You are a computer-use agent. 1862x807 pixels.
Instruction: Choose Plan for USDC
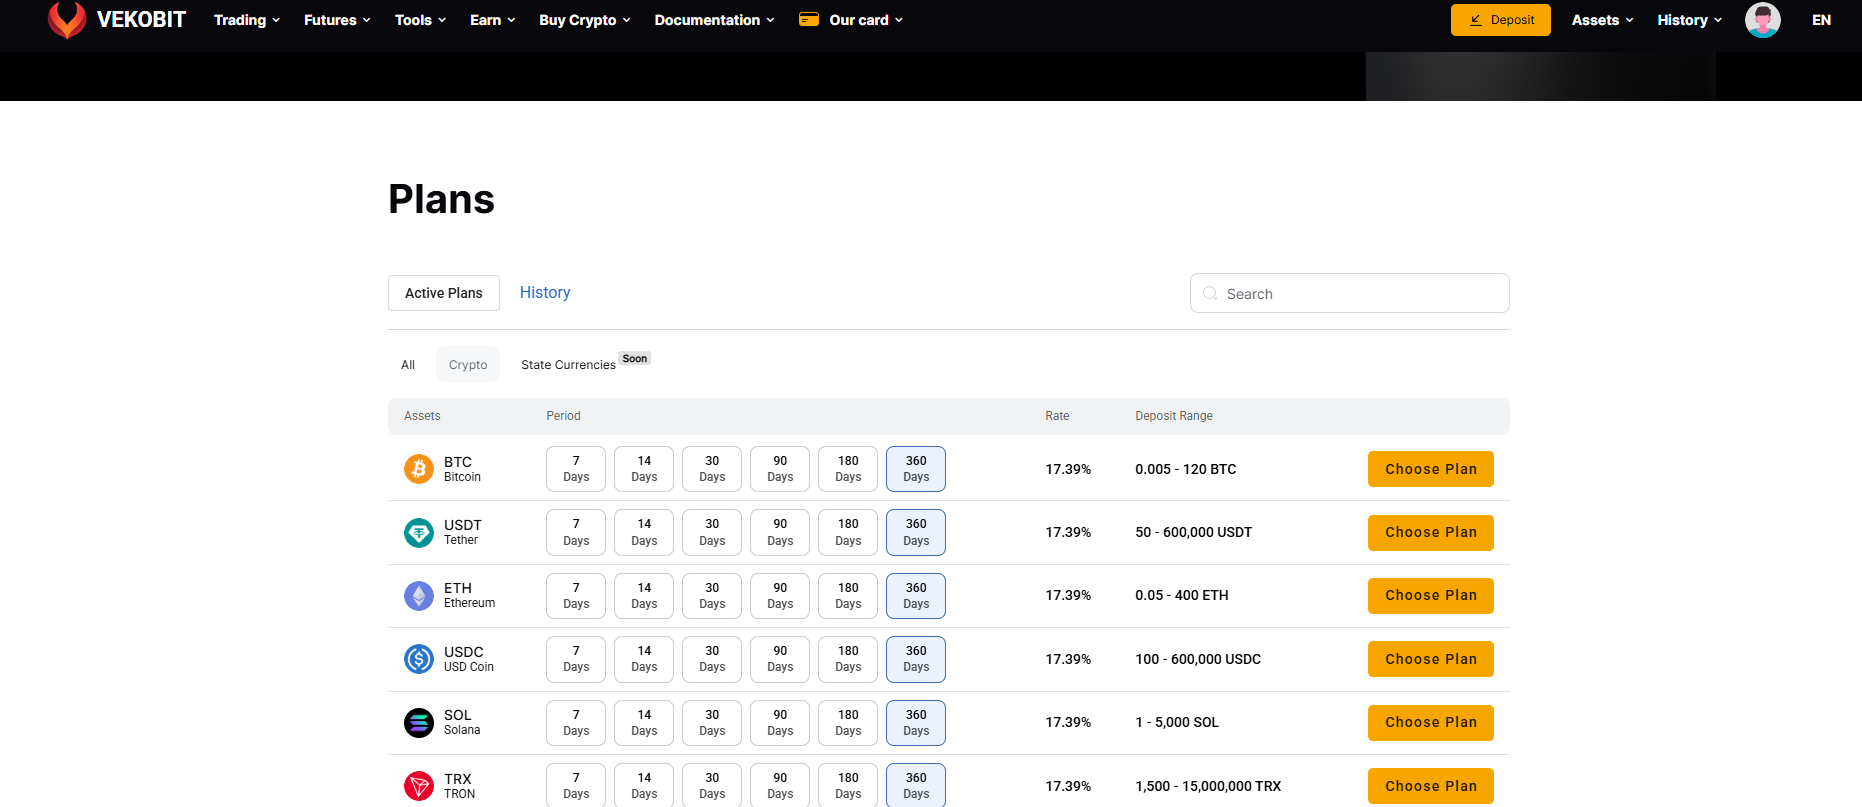[1430, 659]
